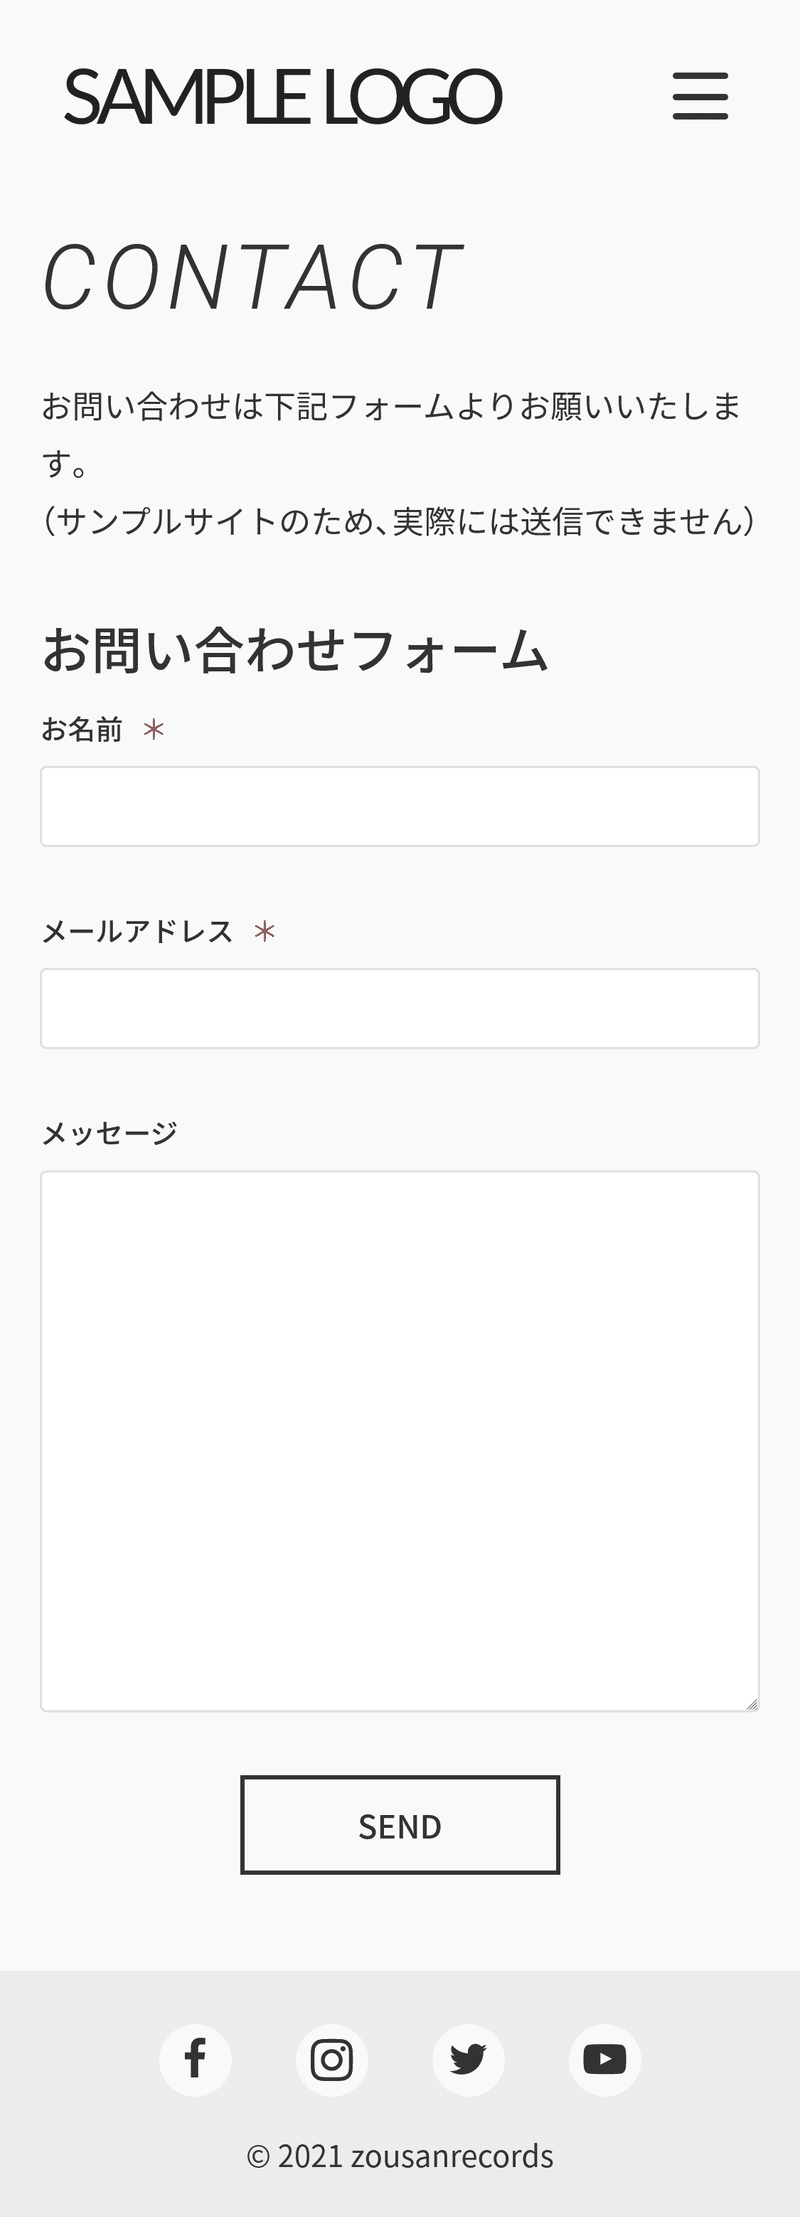Click the メールアドレス field label

click(138, 932)
